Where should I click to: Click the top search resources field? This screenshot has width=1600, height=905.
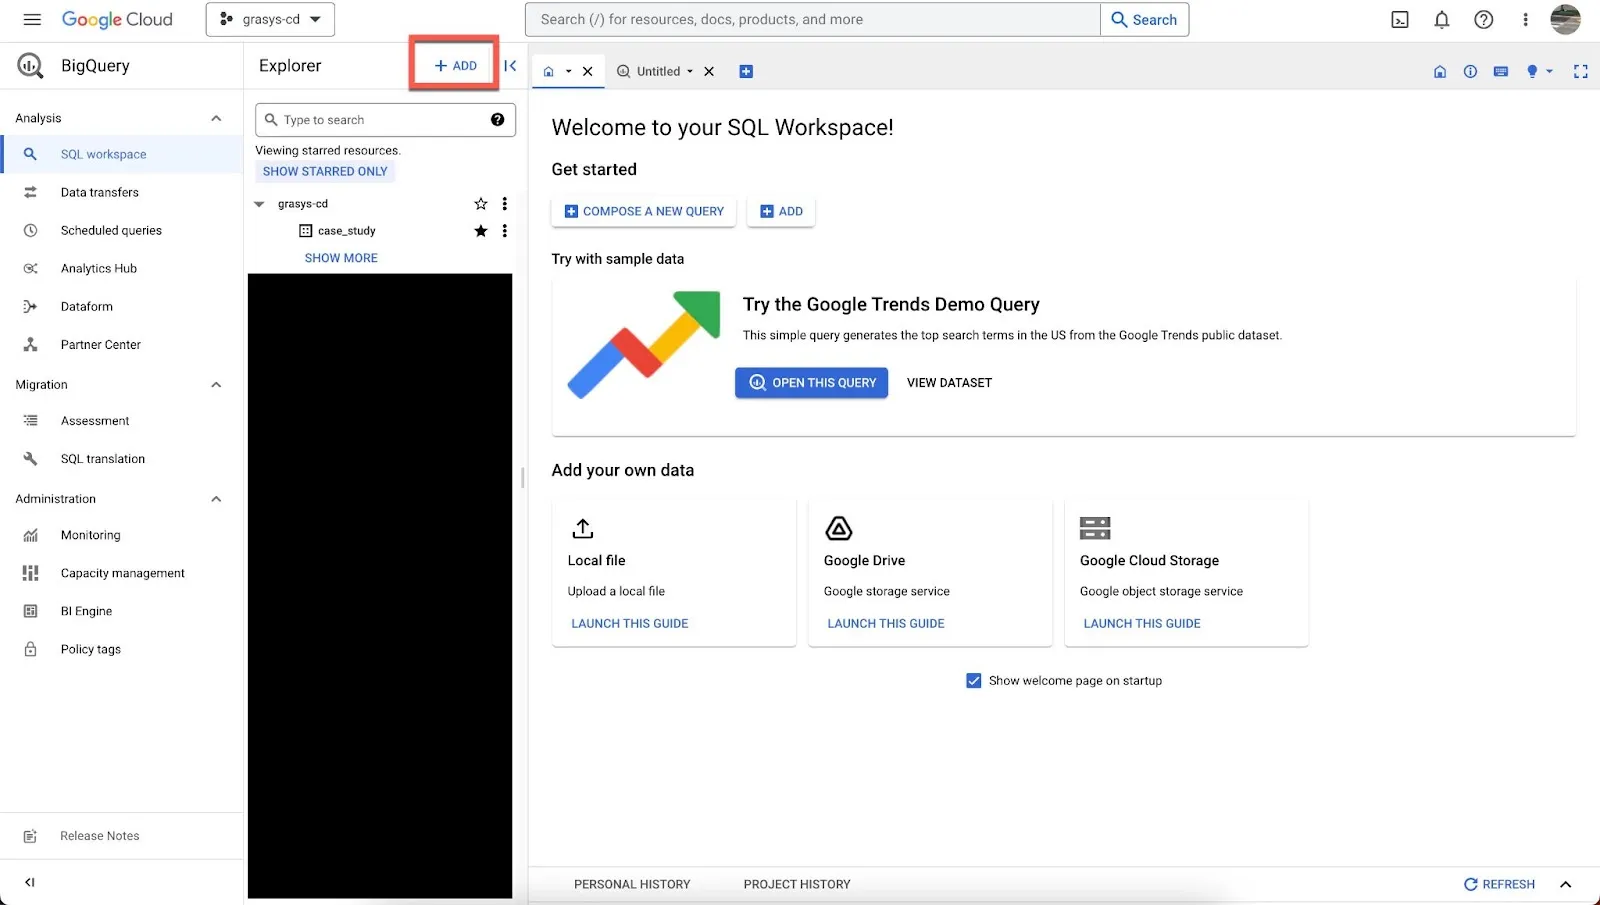[x=813, y=19]
